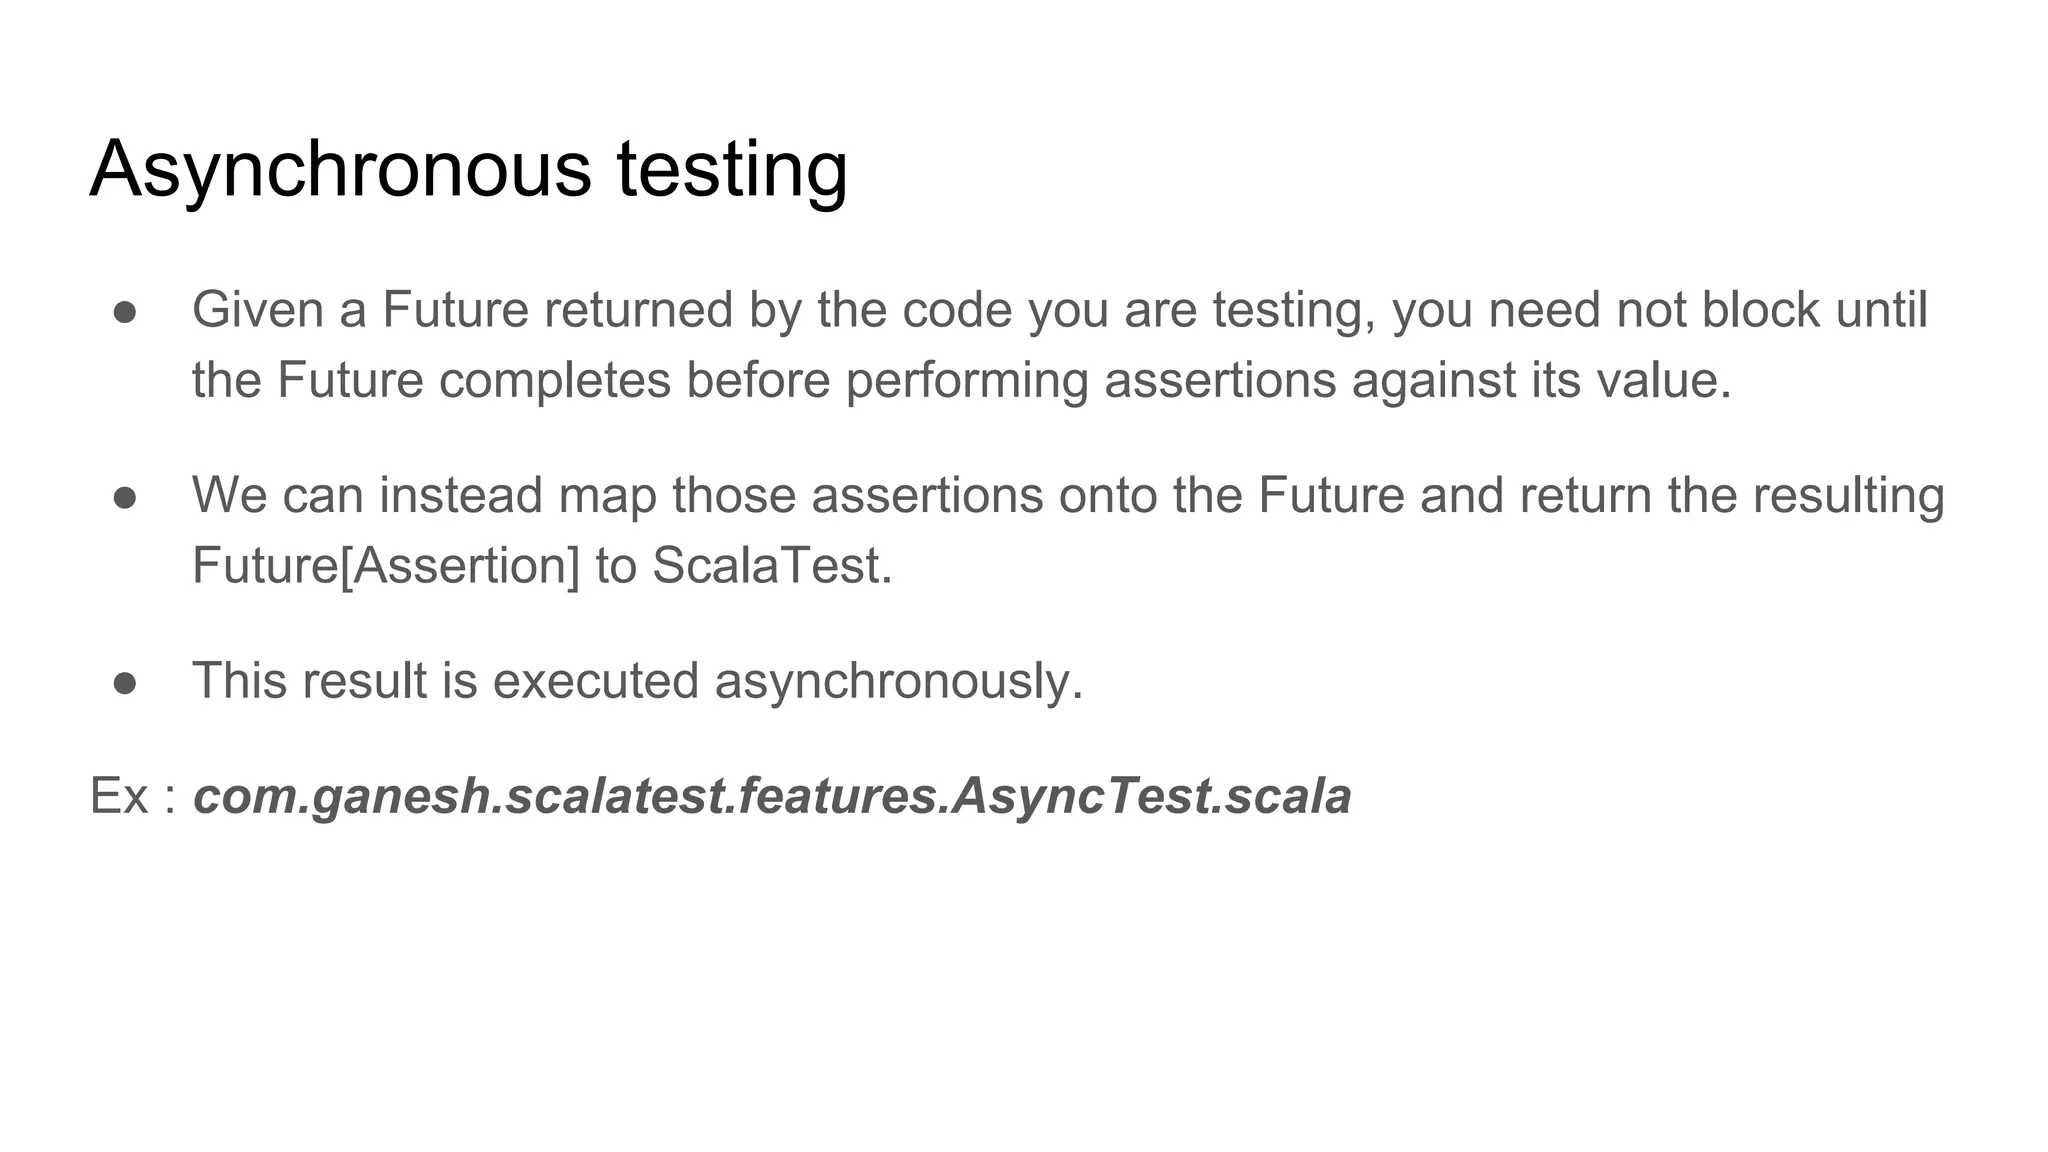2048x1152 pixels.
Task: Click the first bullet point marker
Action: pyautogui.click(x=125, y=312)
